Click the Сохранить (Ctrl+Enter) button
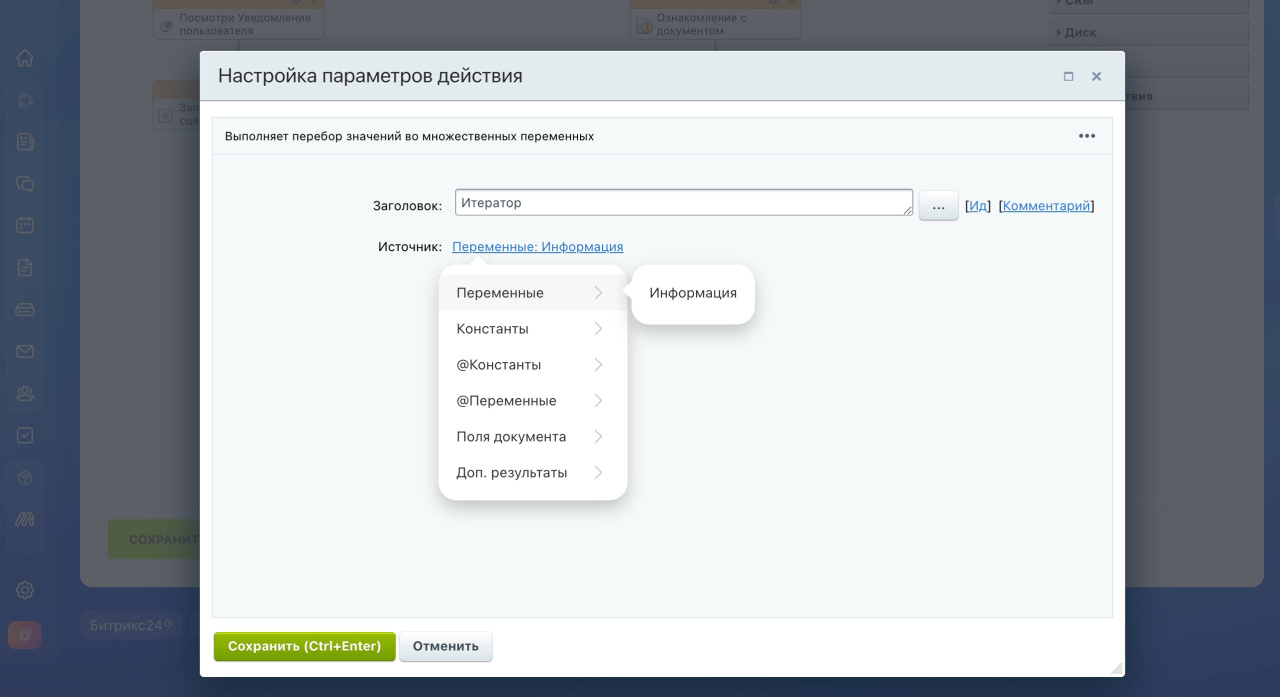This screenshot has height=697, width=1280. point(304,647)
